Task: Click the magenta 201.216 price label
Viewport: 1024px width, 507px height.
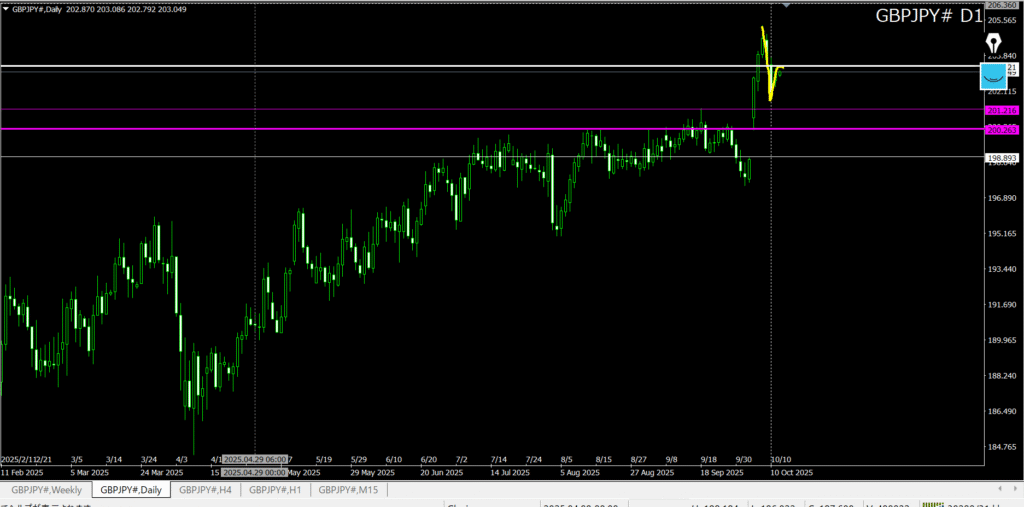Action: click(1001, 110)
